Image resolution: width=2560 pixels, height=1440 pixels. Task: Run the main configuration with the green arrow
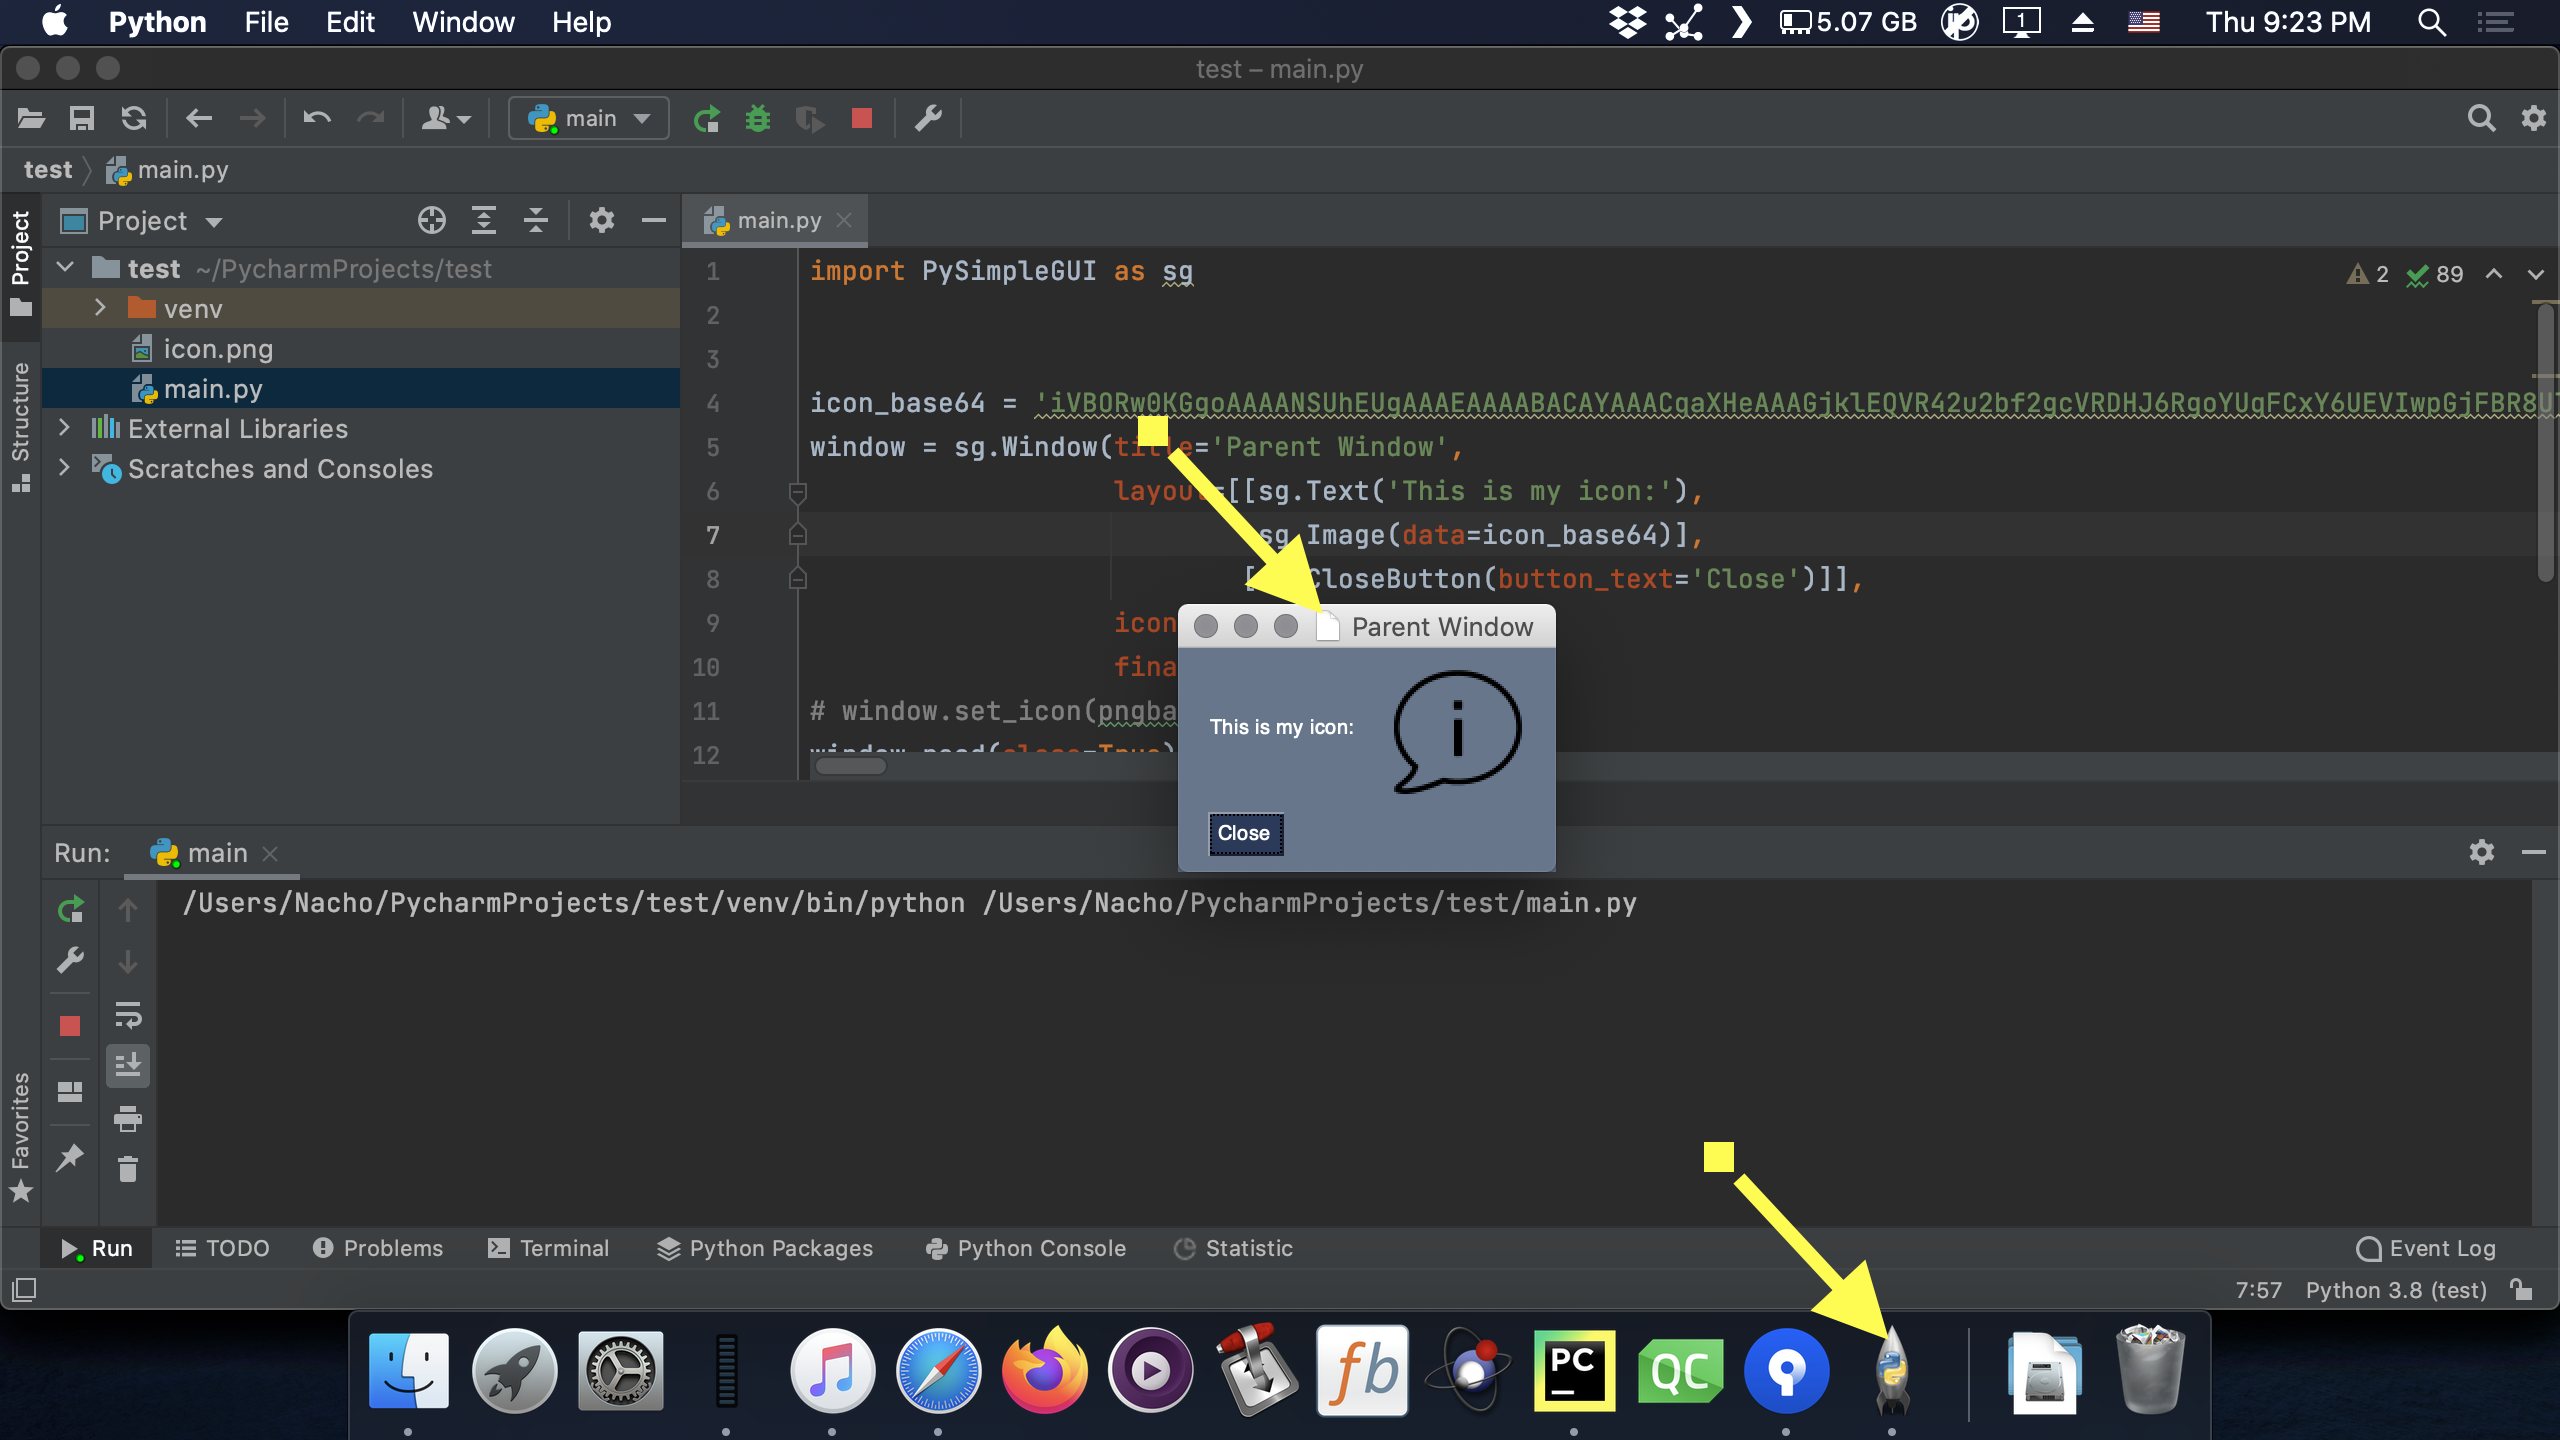707,118
